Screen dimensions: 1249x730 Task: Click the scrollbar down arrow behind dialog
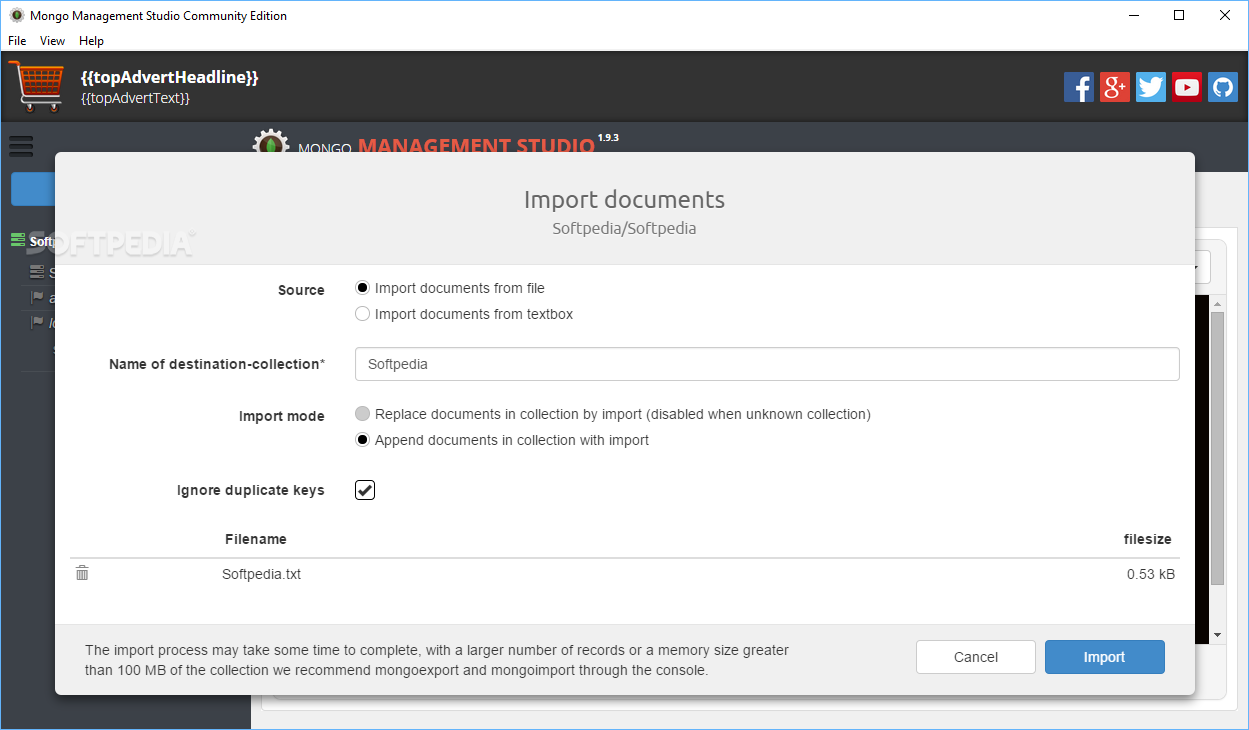(x=1217, y=634)
